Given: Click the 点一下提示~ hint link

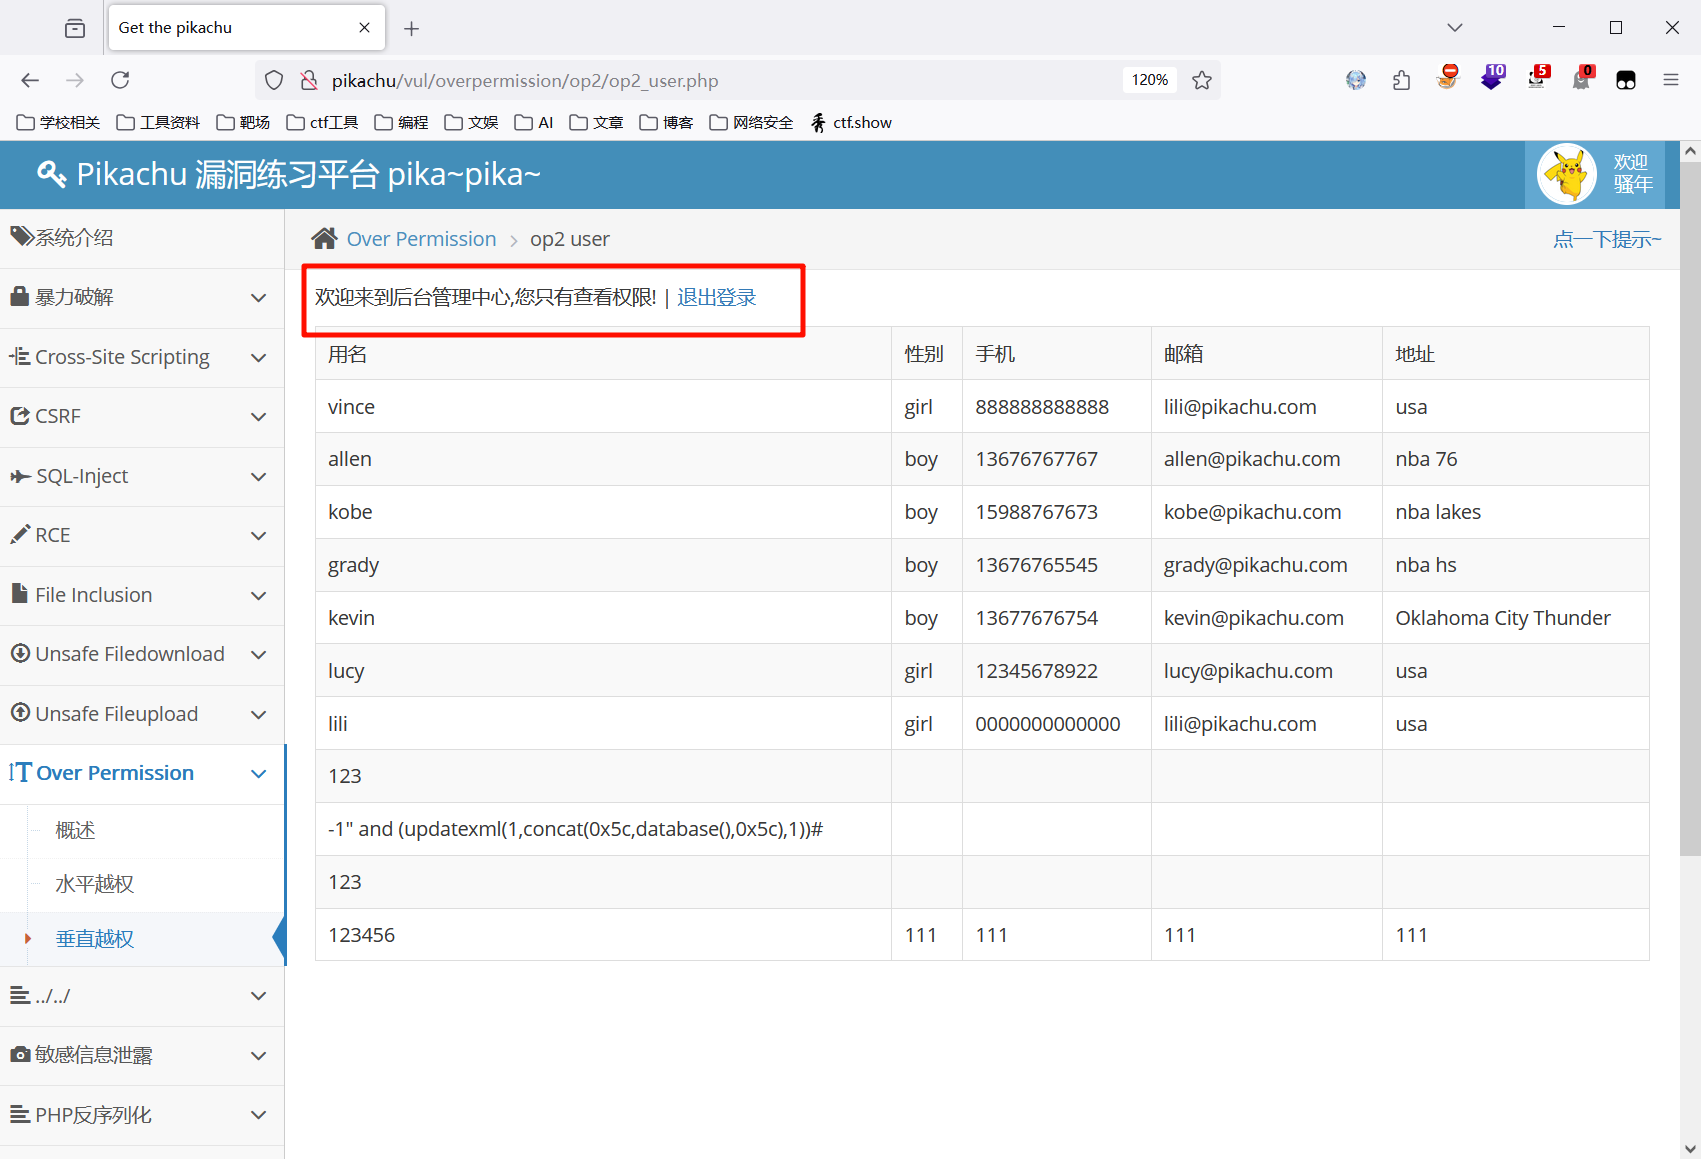Looking at the screenshot, I should [x=1606, y=239].
